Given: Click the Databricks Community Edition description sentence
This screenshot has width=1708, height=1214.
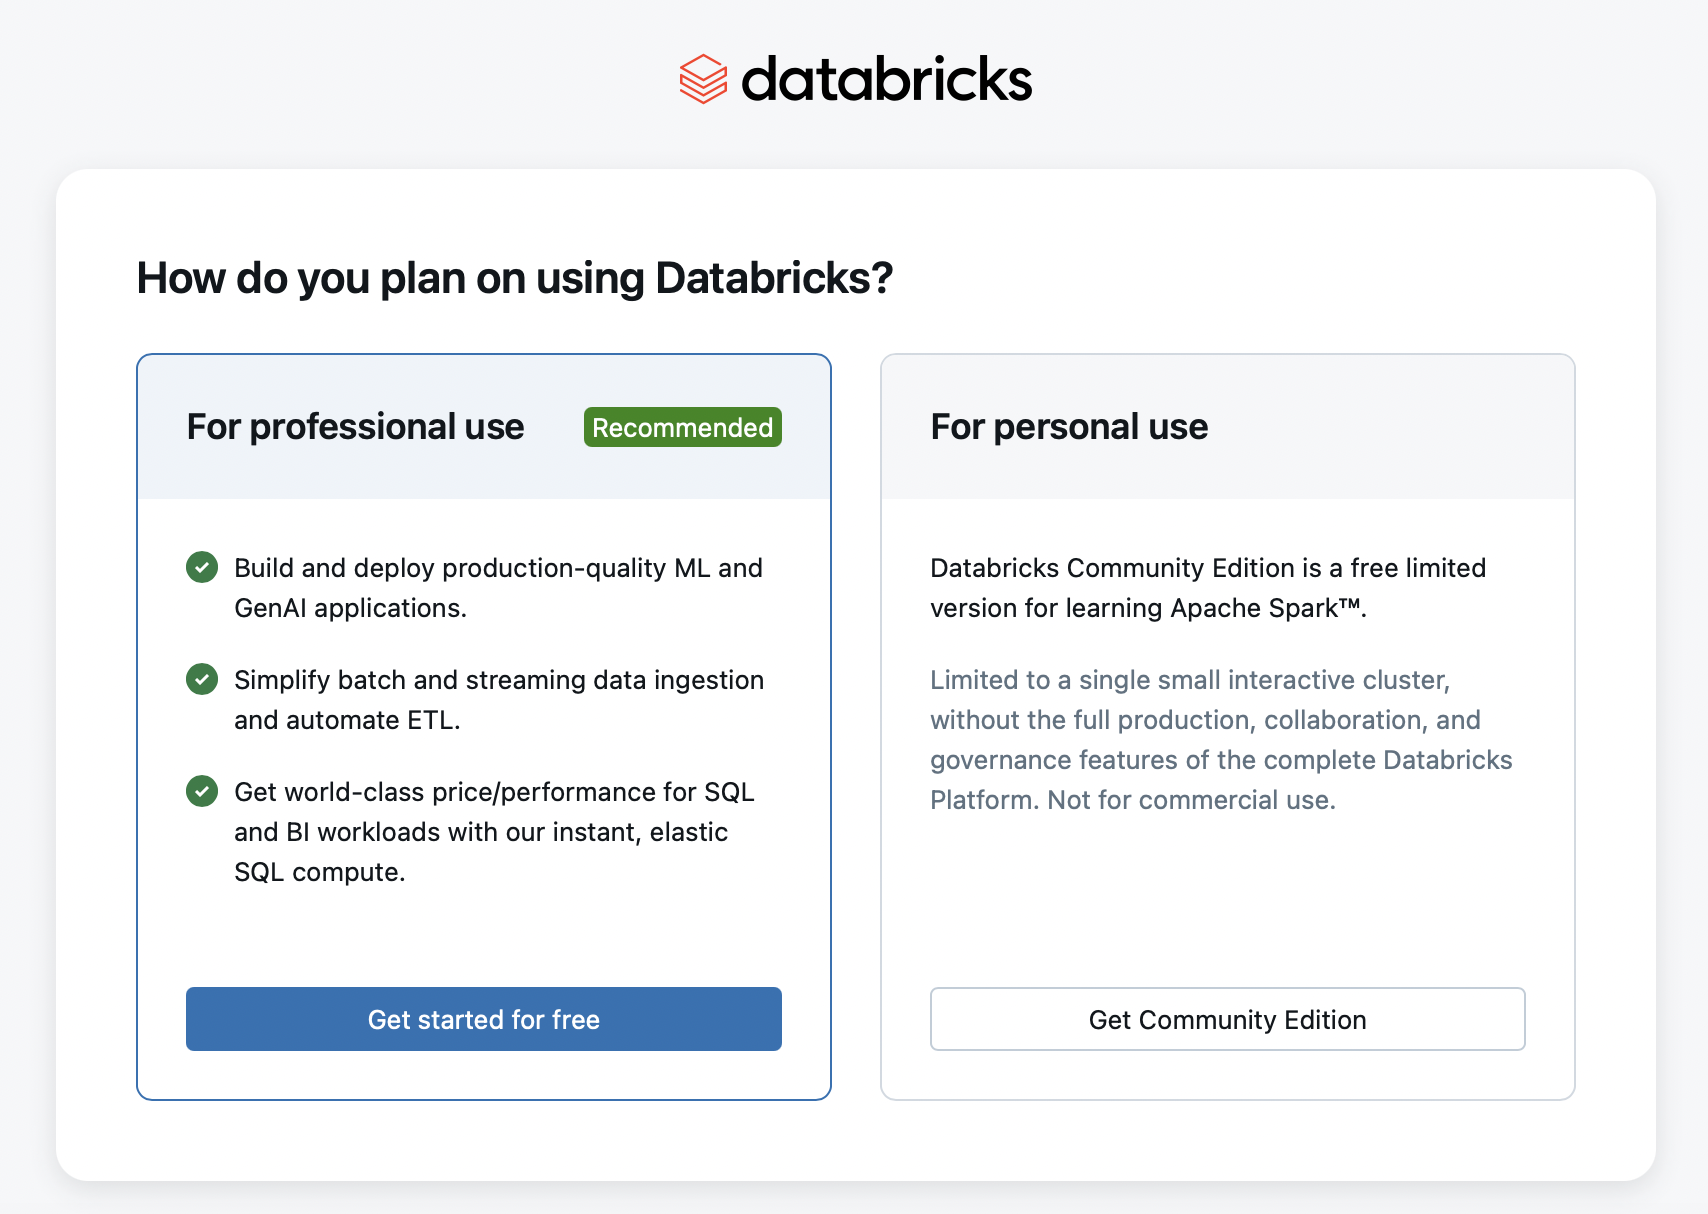Looking at the screenshot, I should click(x=1207, y=568).
